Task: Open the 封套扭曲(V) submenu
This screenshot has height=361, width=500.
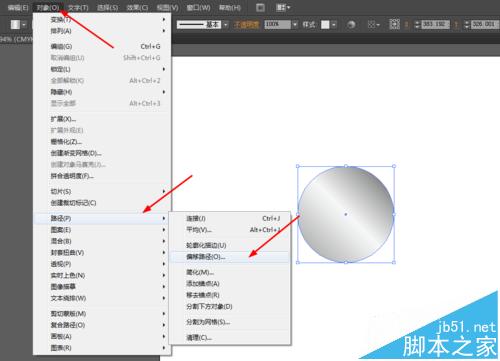Action: pos(102,252)
